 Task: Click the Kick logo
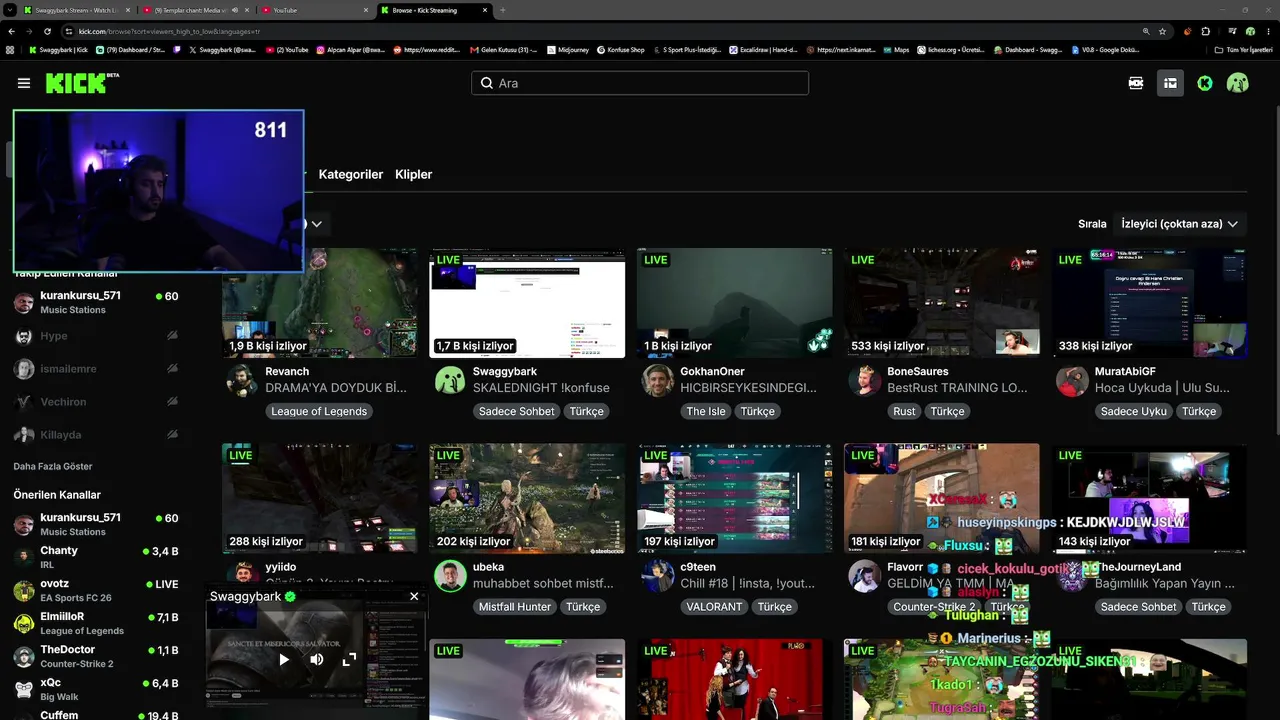click(82, 83)
